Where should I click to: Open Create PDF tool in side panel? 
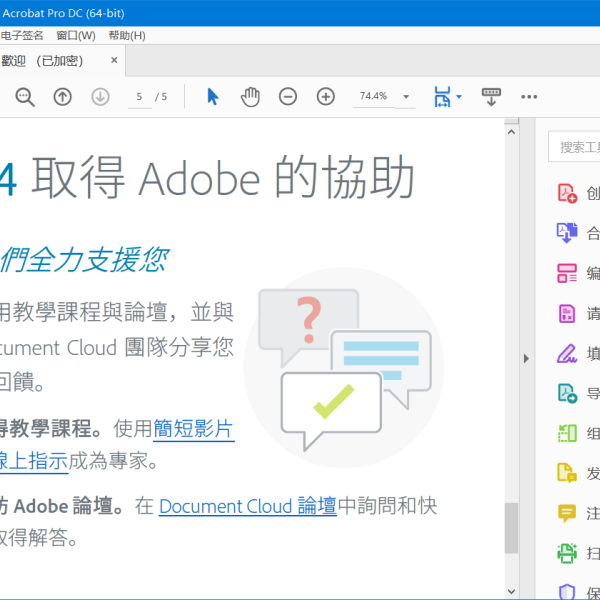(x=567, y=193)
